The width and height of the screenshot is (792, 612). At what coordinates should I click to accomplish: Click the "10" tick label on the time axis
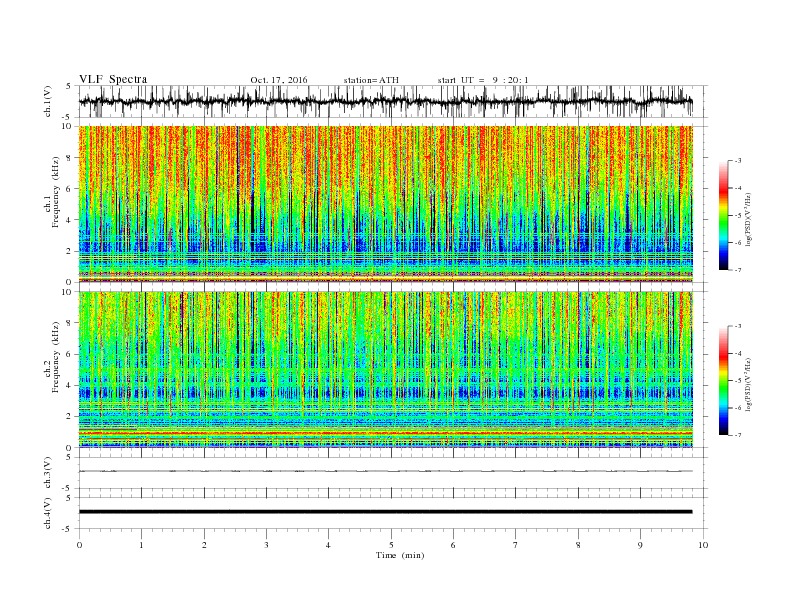pyautogui.click(x=703, y=545)
